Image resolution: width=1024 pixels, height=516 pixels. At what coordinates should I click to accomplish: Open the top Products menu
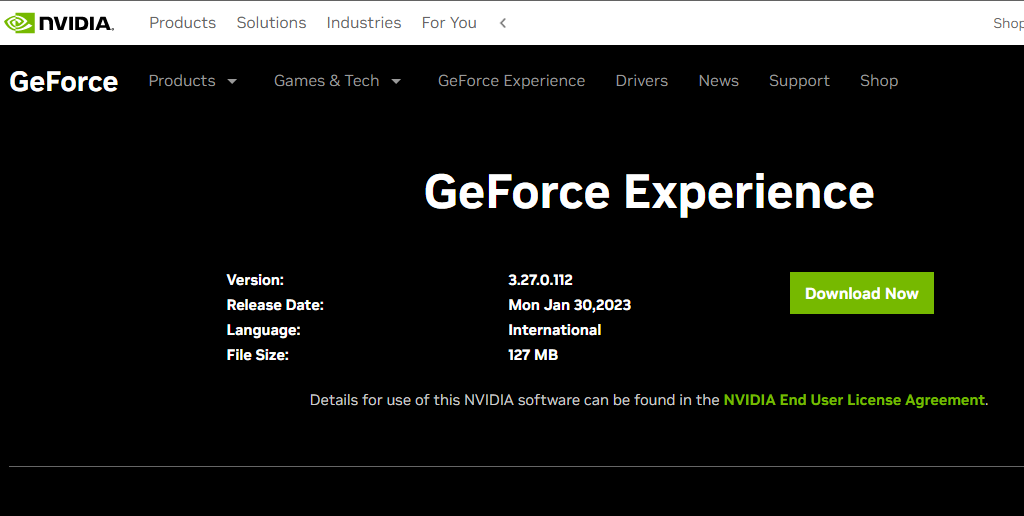tap(182, 23)
